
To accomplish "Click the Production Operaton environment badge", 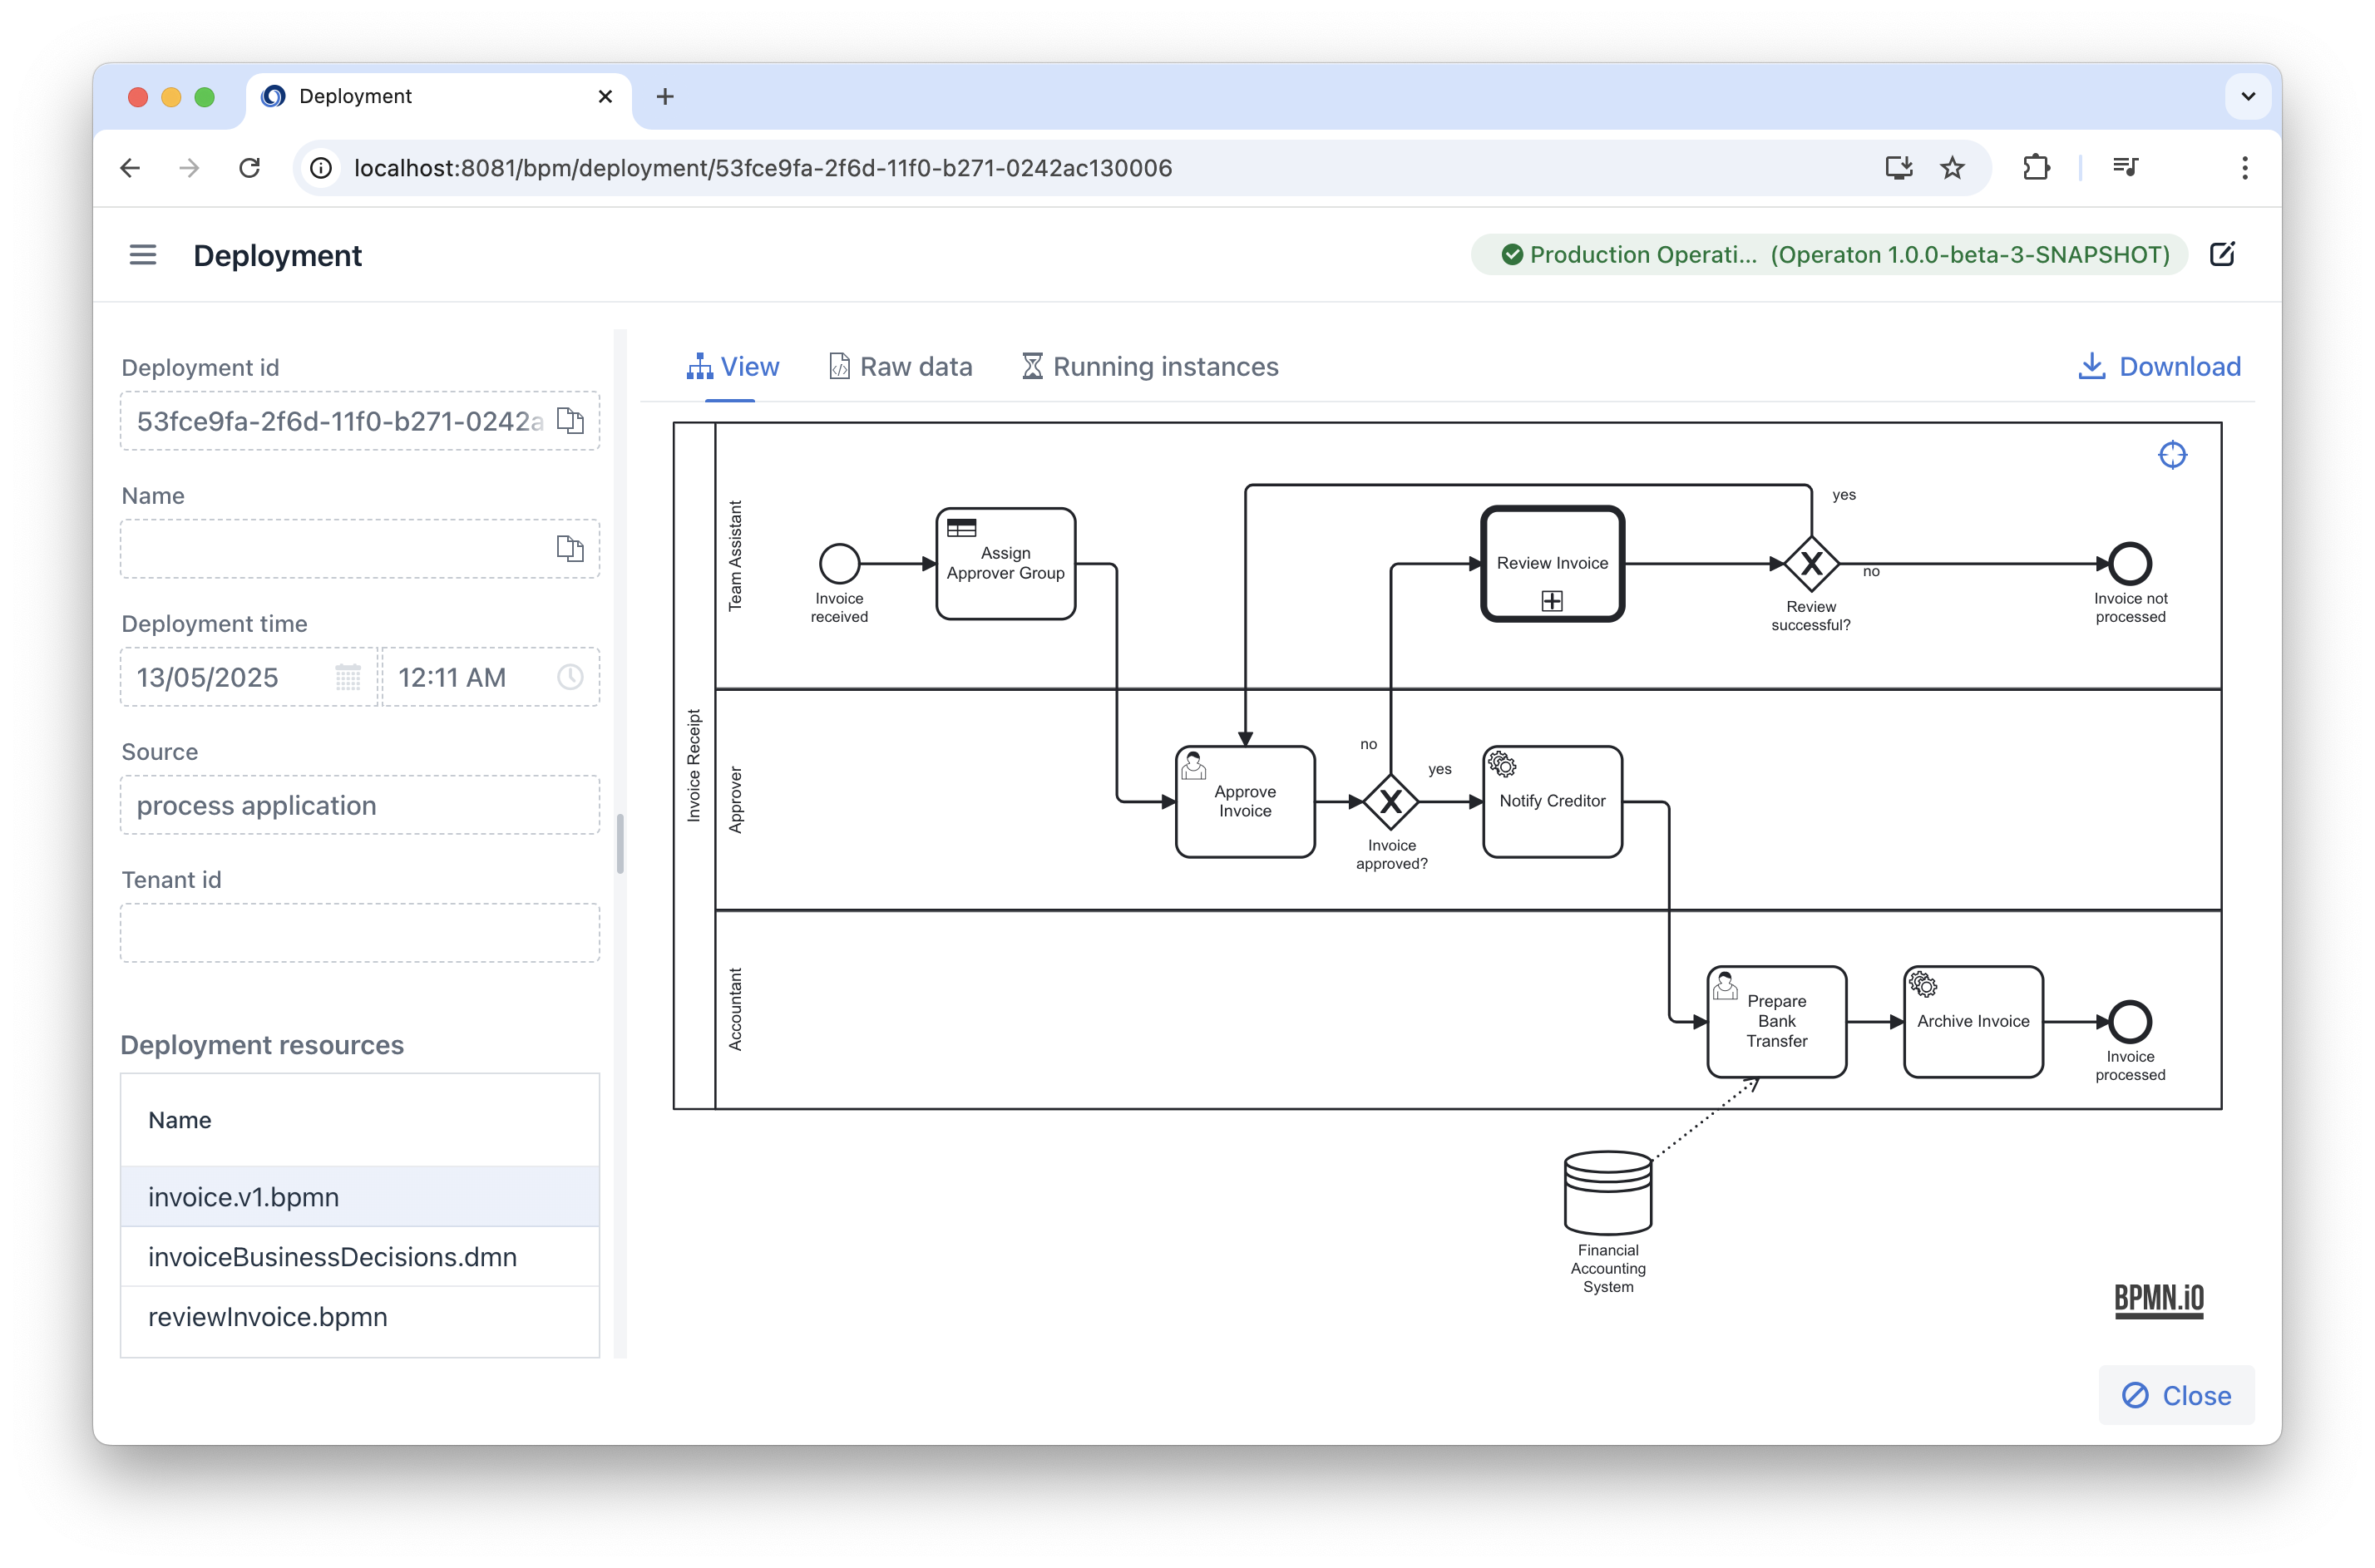I will pos(1829,254).
